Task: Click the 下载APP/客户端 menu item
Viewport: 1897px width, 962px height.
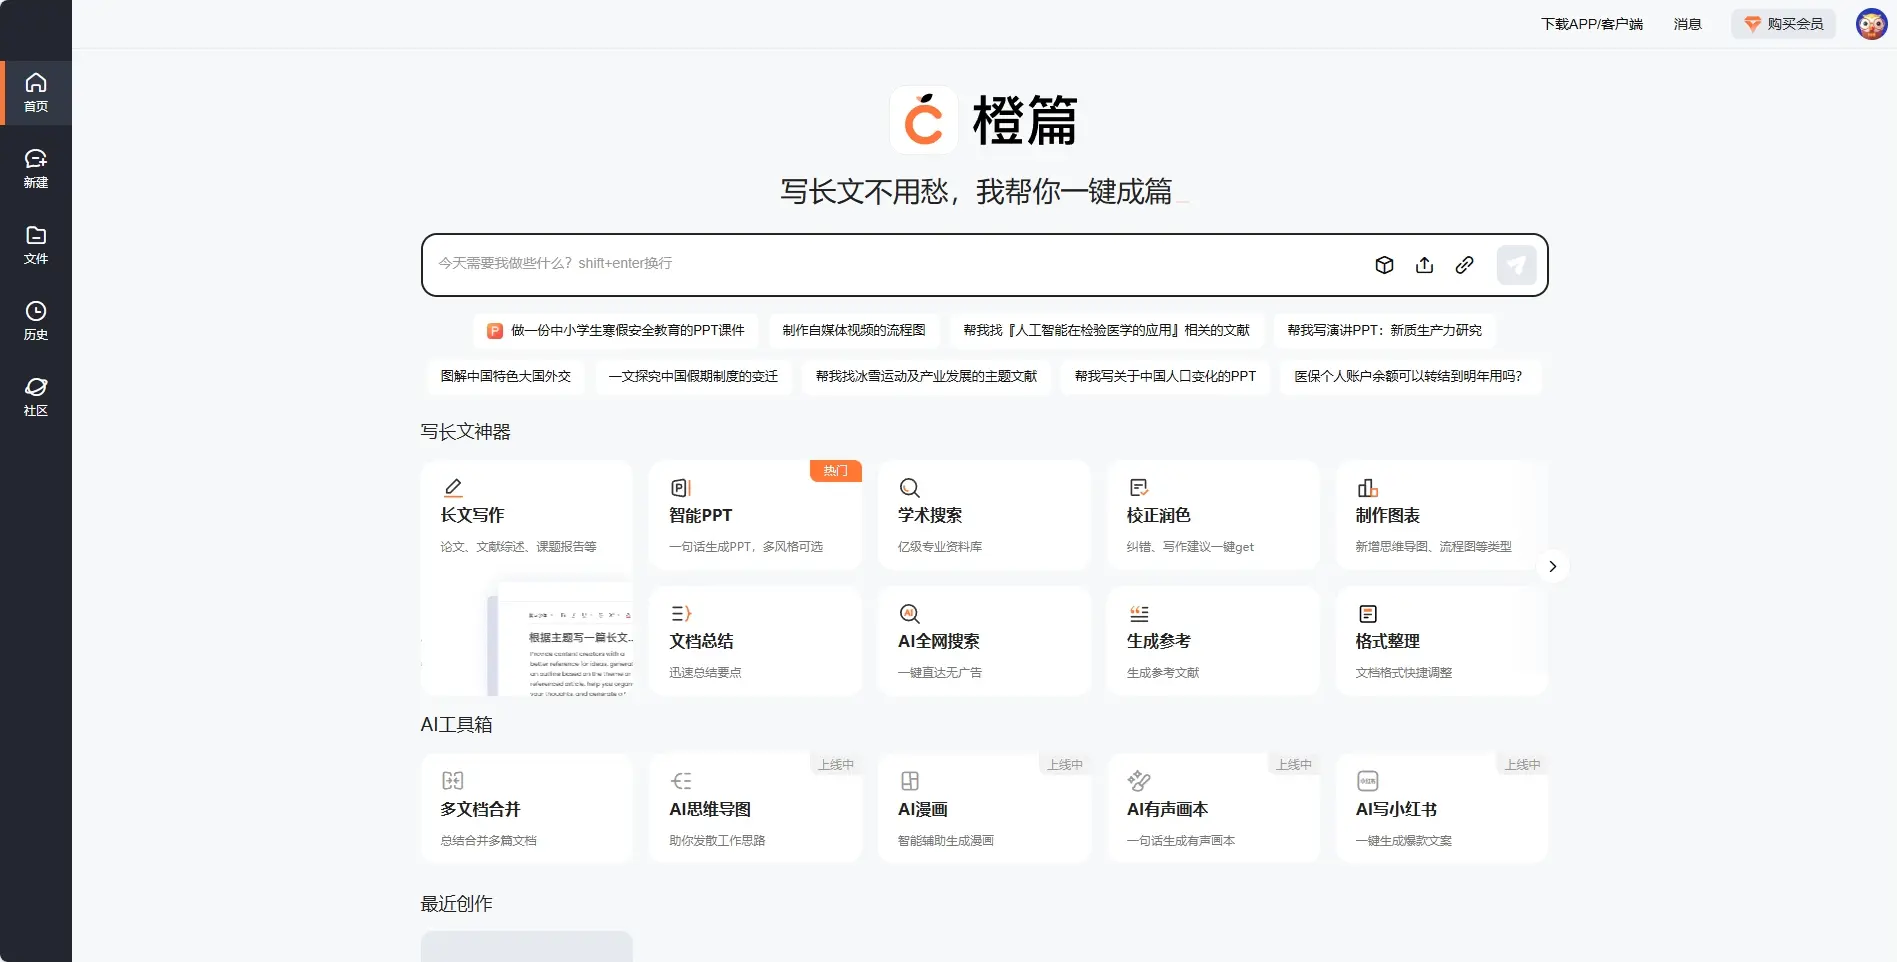Action: pos(1592,23)
